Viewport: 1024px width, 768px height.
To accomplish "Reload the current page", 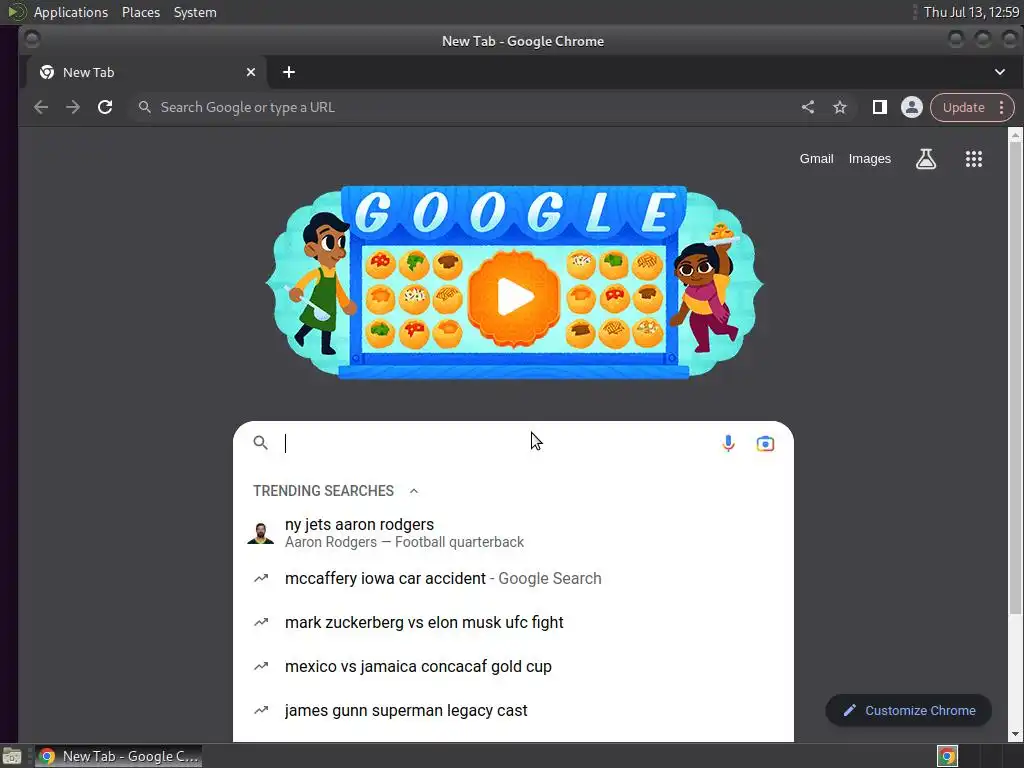I will pos(105,107).
